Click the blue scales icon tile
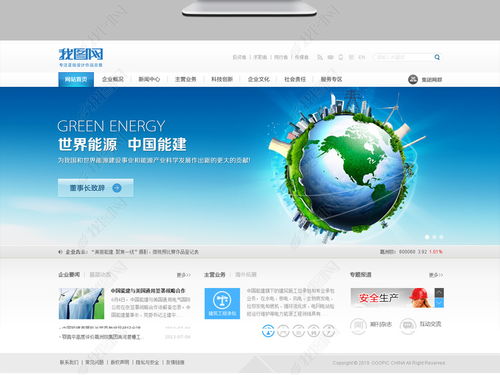The width and height of the screenshot is (500, 375). click(x=222, y=303)
